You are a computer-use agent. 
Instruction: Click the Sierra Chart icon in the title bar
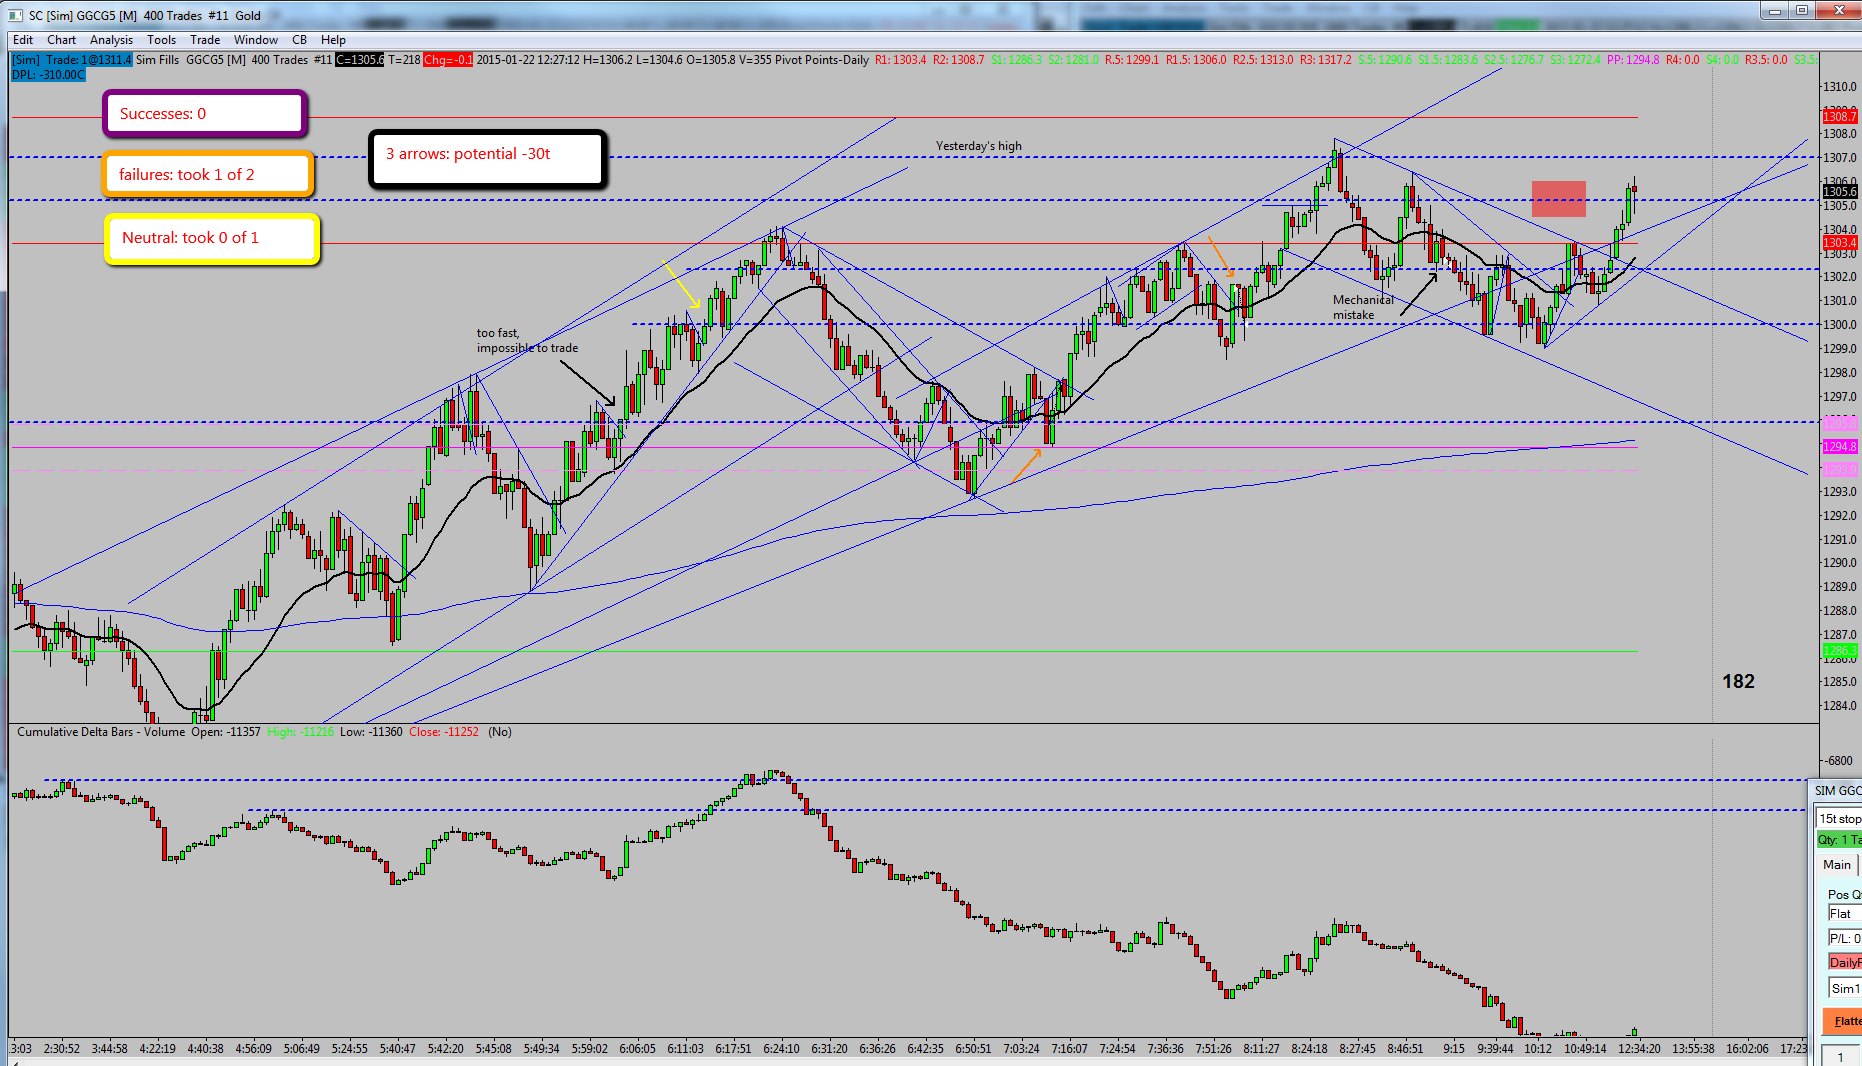15,15
